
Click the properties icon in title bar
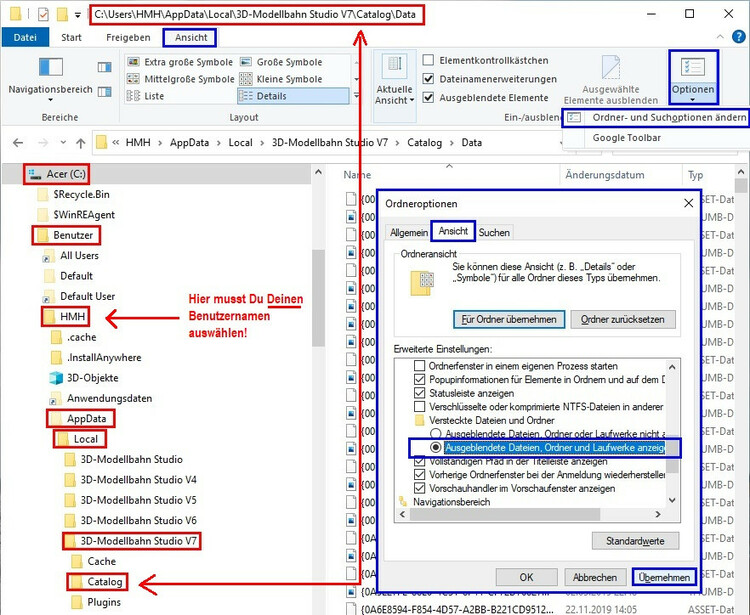click(43, 14)
